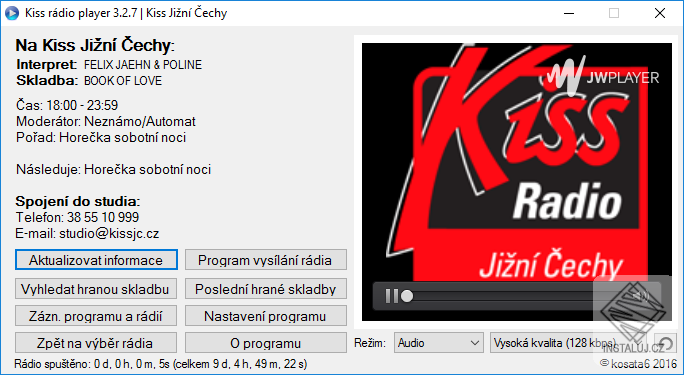
Task: Click the Rádio spuštěno status bar text
Action: point(161,364)
